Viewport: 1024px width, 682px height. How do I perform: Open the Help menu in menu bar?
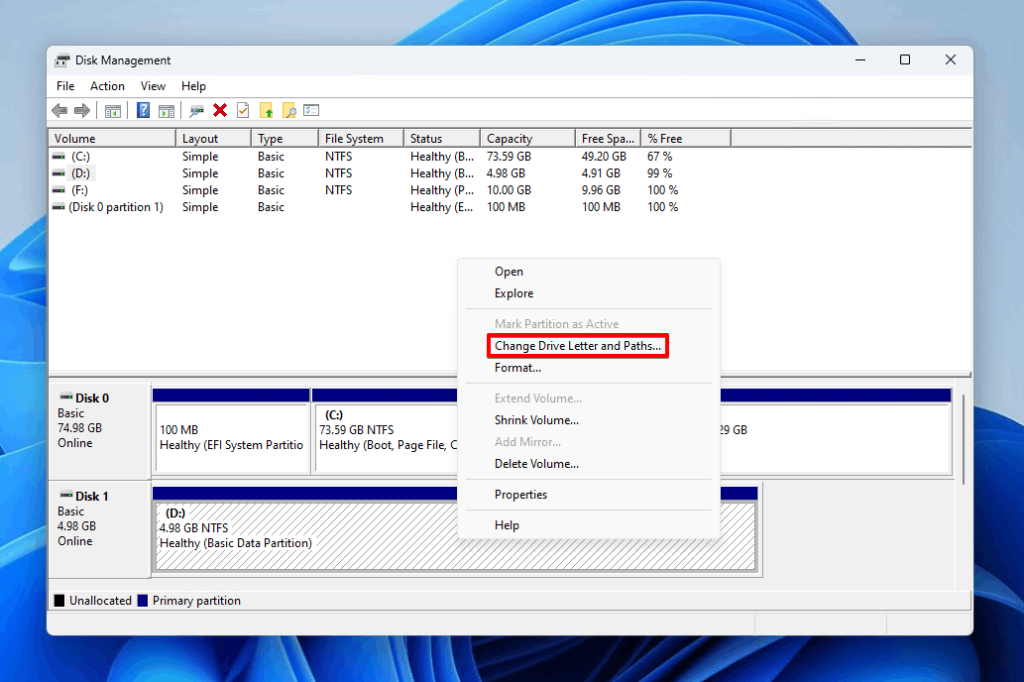tap(193, 86)
